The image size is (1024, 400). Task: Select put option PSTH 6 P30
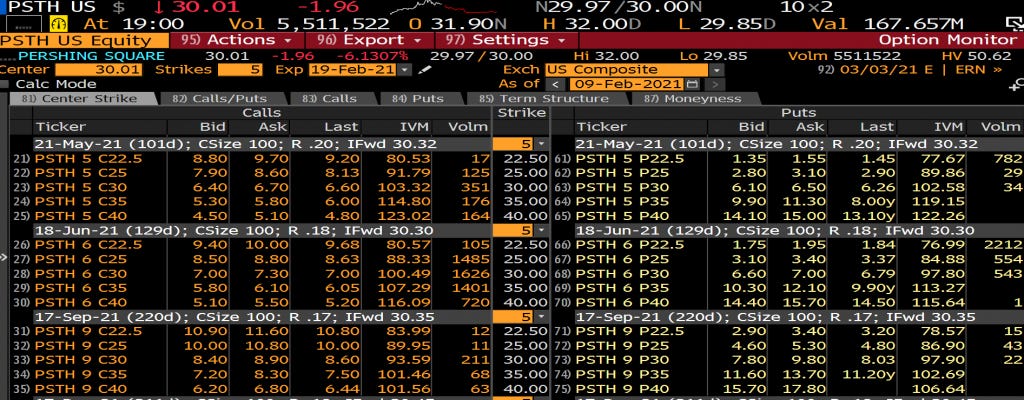click(x=622, y=274)
